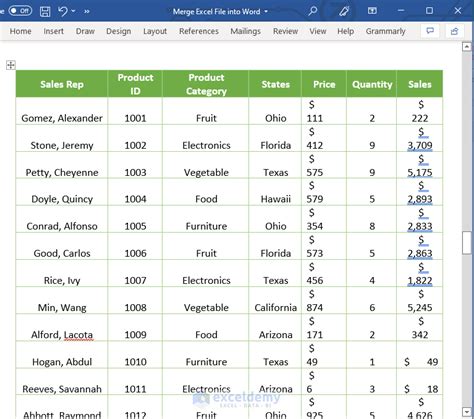Viewport: 474px width, 419px height.
Task: Expand Quick Access Toolbar overflow chevrons
Action: [87, 11]
